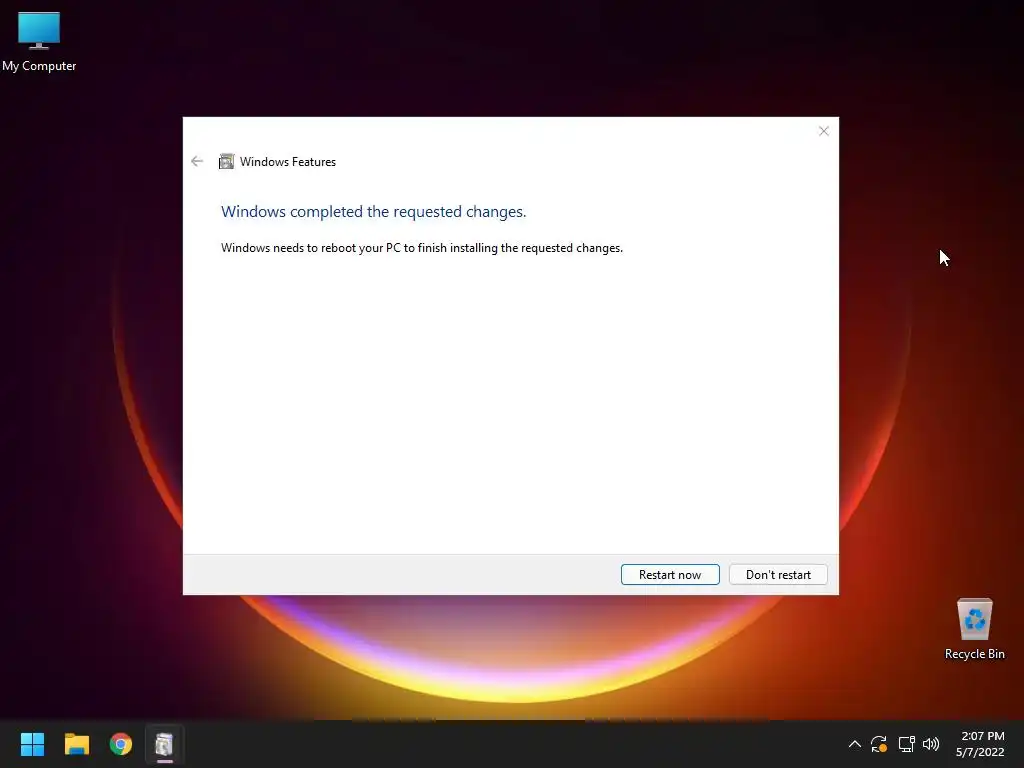This screenshot has width=1024, height=768.
Task: Click the Windows Features title icon
Action: click(226, 161)
